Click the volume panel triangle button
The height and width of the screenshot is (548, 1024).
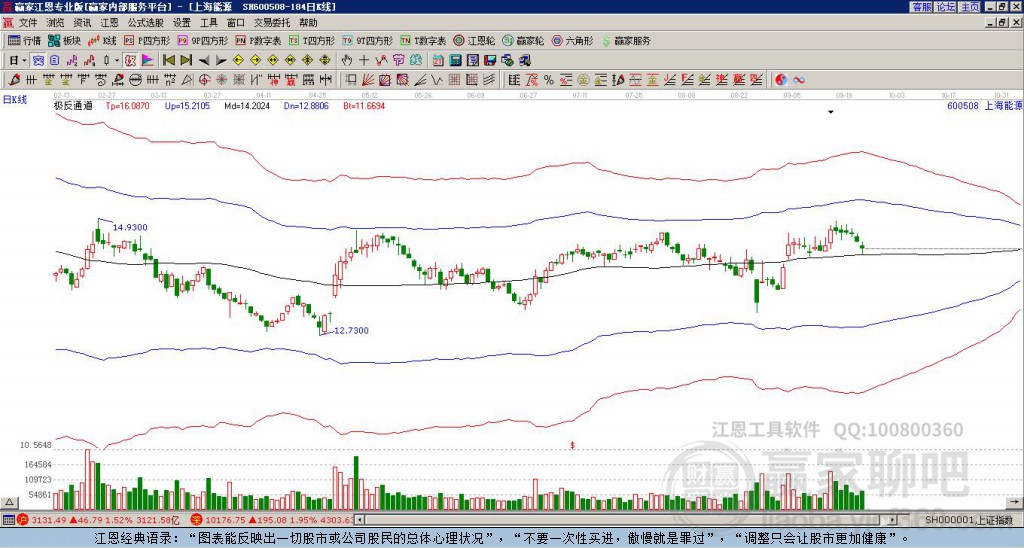click(9, 502)
